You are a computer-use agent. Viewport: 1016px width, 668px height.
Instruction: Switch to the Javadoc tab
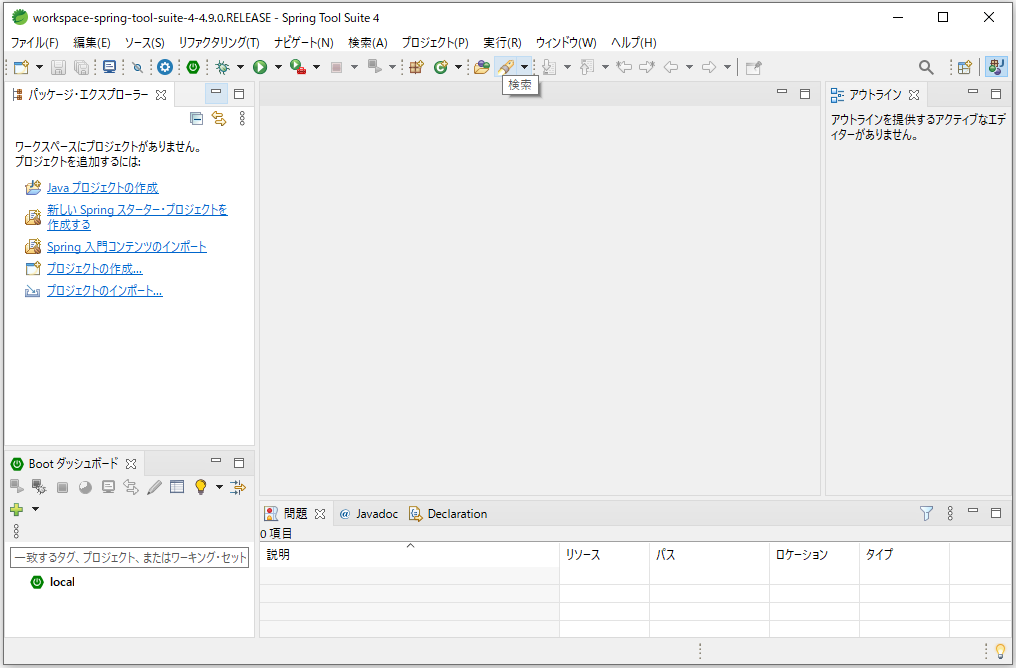(x=369, y=514)
